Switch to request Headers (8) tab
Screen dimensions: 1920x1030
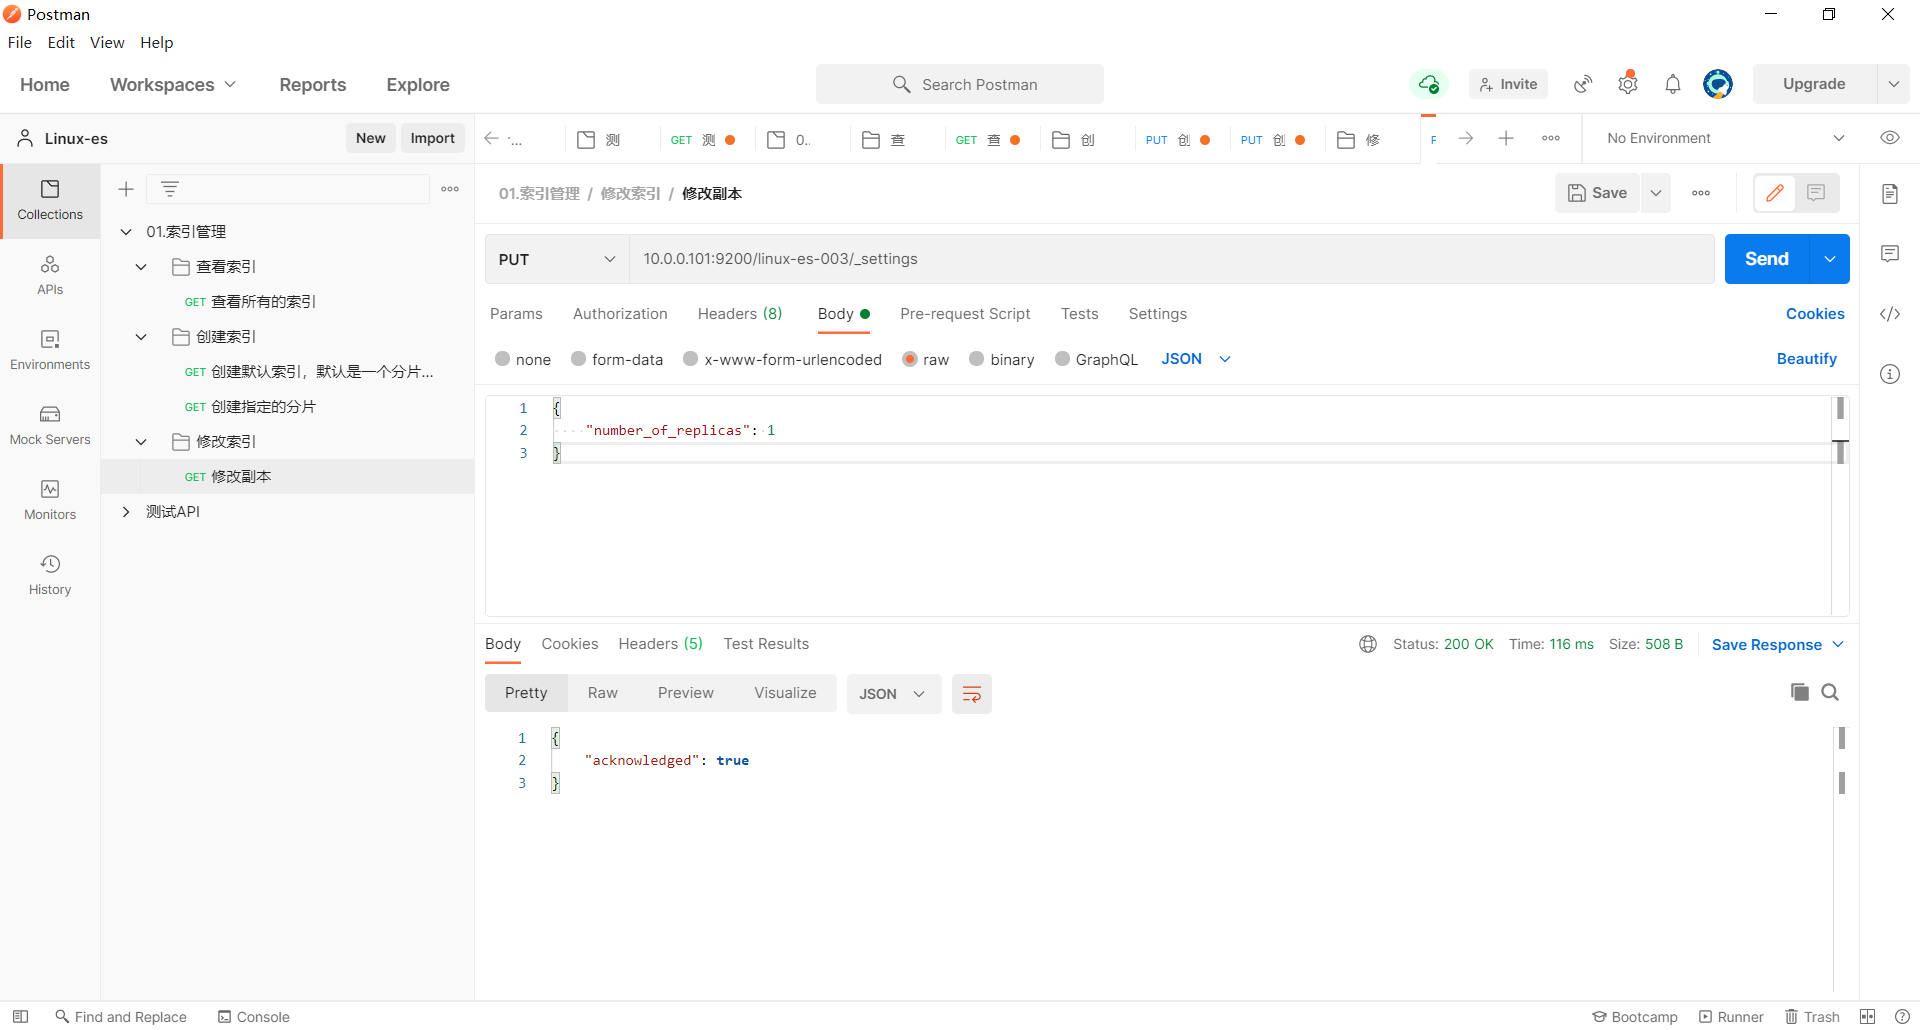pyautogui.click(x=740, y=314)
